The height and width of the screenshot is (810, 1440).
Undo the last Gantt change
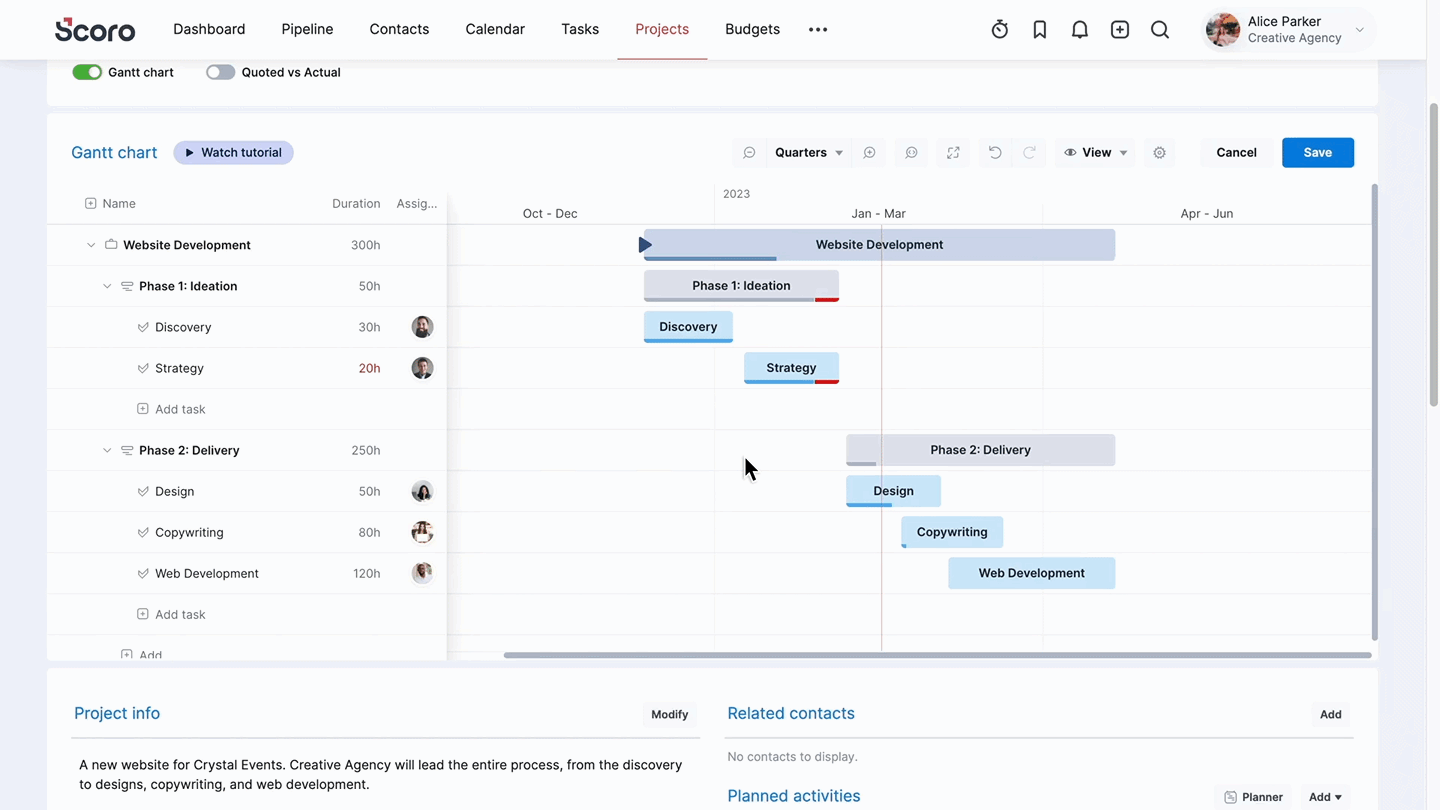(995, 153)
